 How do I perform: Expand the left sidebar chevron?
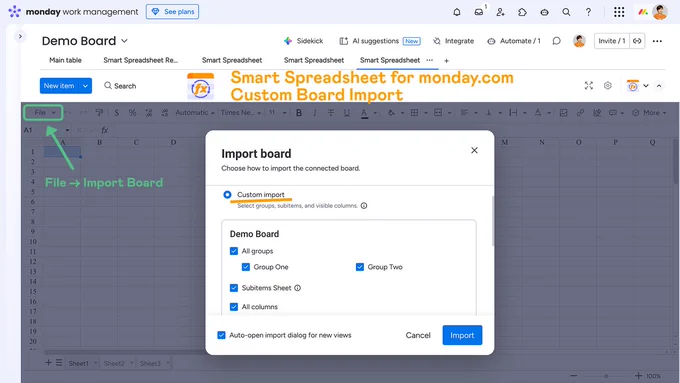point(20,36)
